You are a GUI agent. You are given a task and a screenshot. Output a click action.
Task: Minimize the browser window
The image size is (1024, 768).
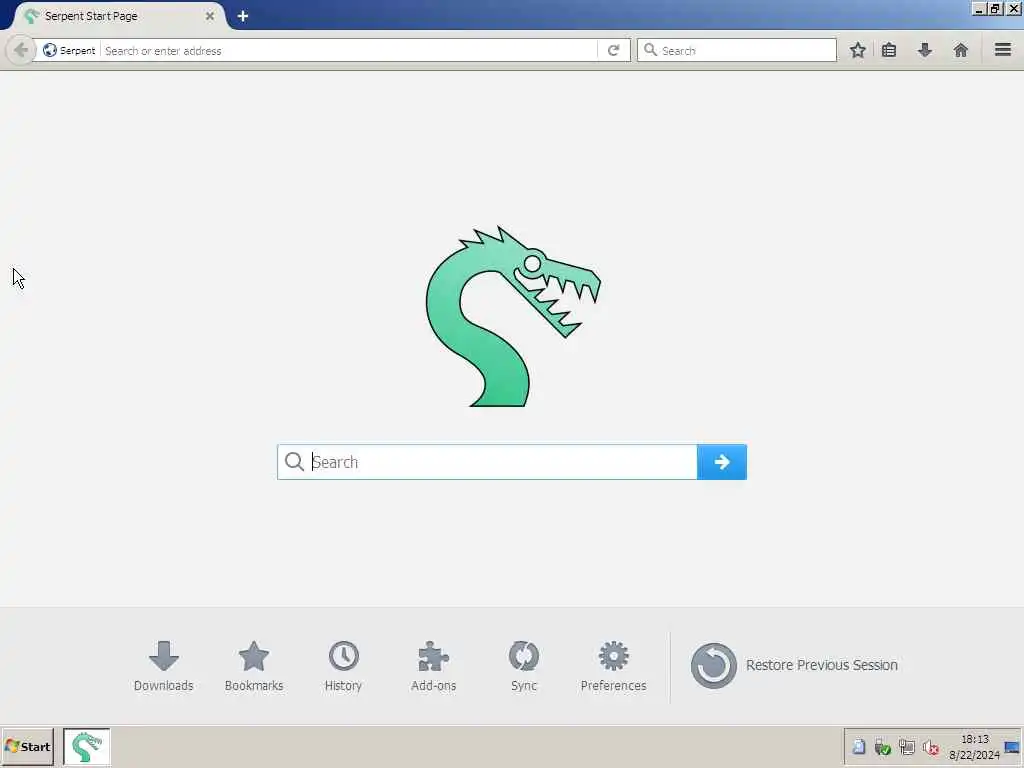[x=979, y=9]
